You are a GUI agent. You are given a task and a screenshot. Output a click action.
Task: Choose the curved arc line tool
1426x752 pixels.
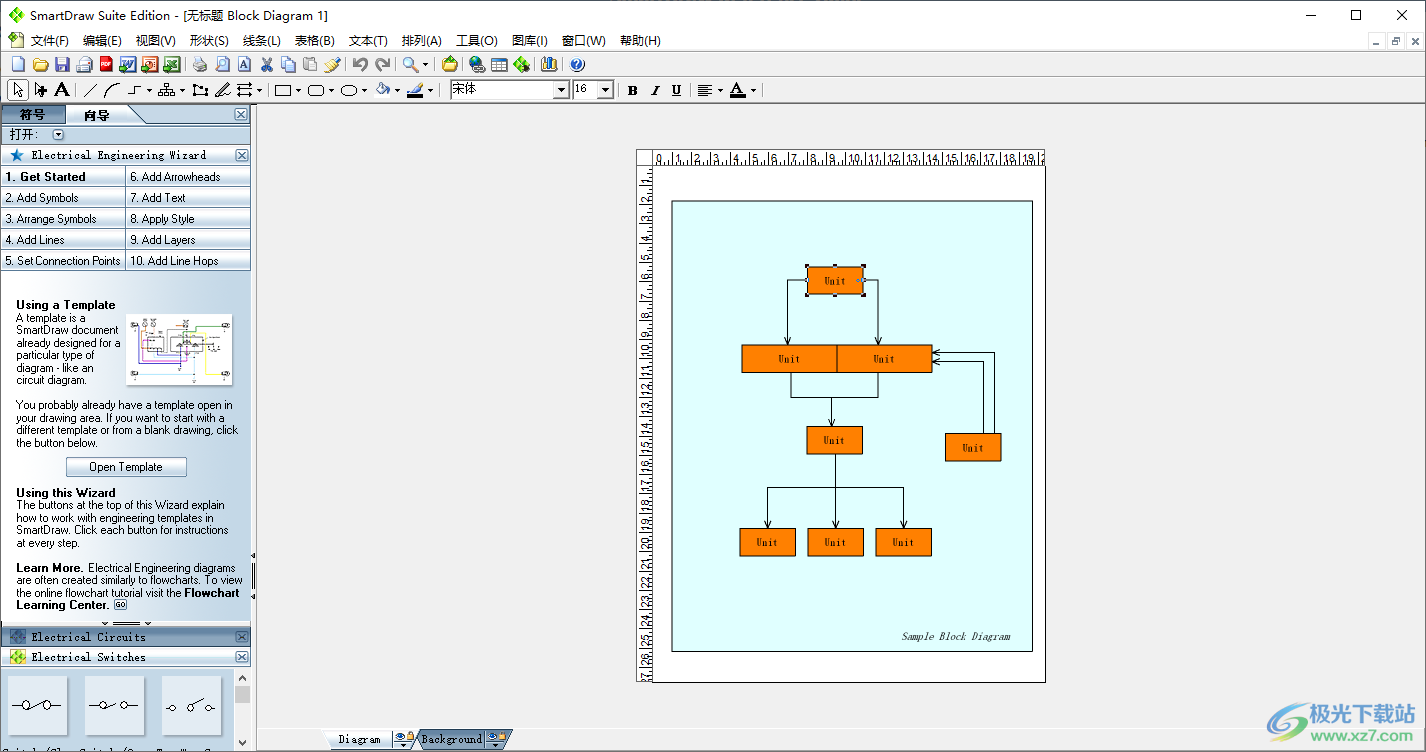click(112, 90)
